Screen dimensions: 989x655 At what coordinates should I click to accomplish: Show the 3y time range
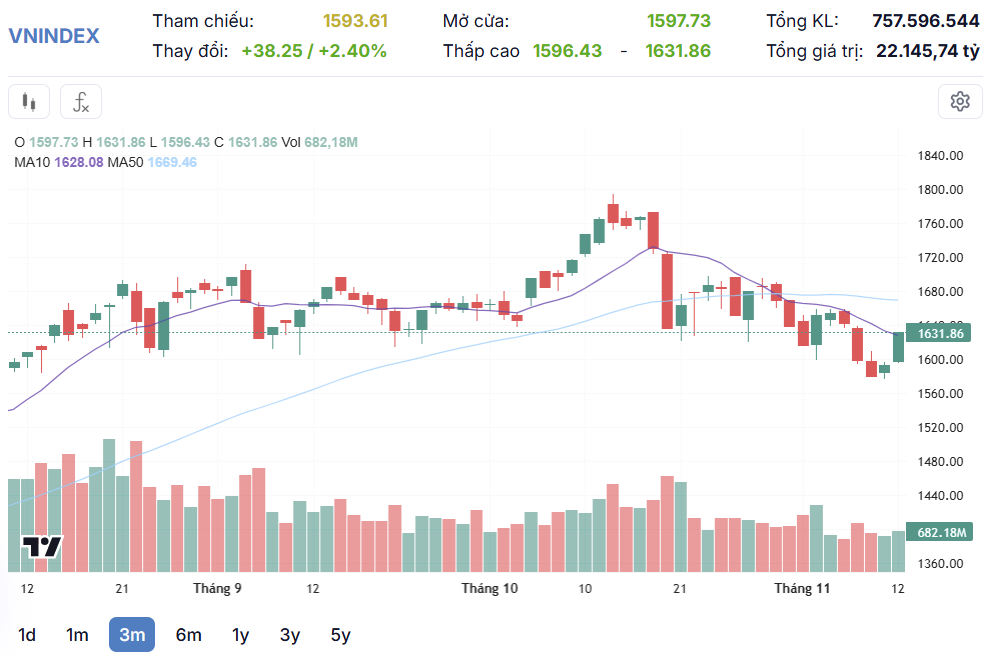coord(290,635)
